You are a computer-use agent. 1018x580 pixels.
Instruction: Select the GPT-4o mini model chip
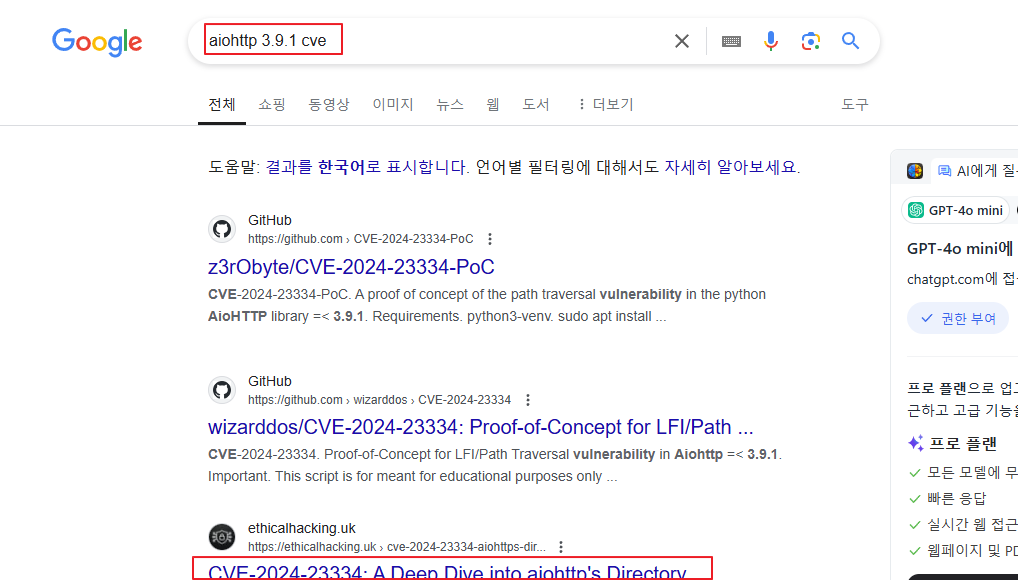pos(956,210)
